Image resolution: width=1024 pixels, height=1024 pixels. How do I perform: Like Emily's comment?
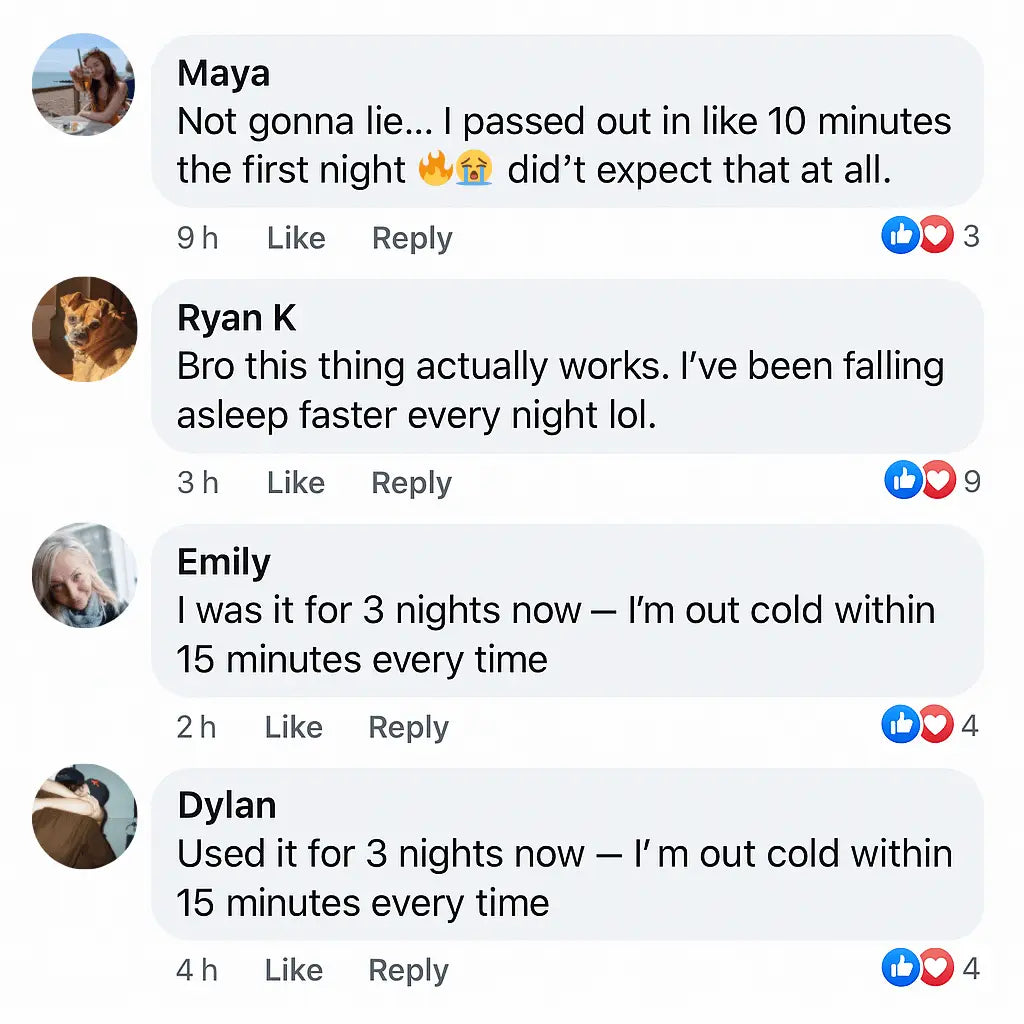pyautogui.click(x=294, y=727)
